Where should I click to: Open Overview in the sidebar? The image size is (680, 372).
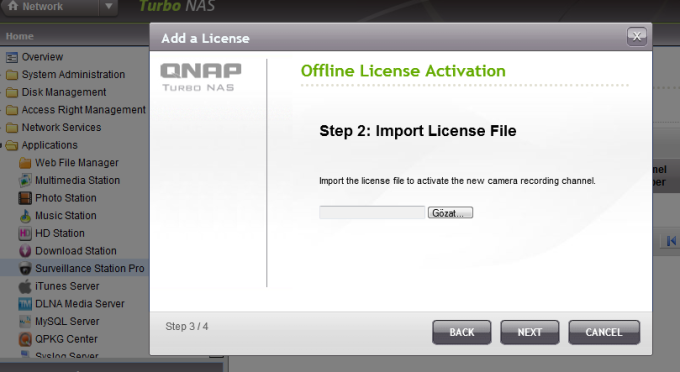coord(42,57)
